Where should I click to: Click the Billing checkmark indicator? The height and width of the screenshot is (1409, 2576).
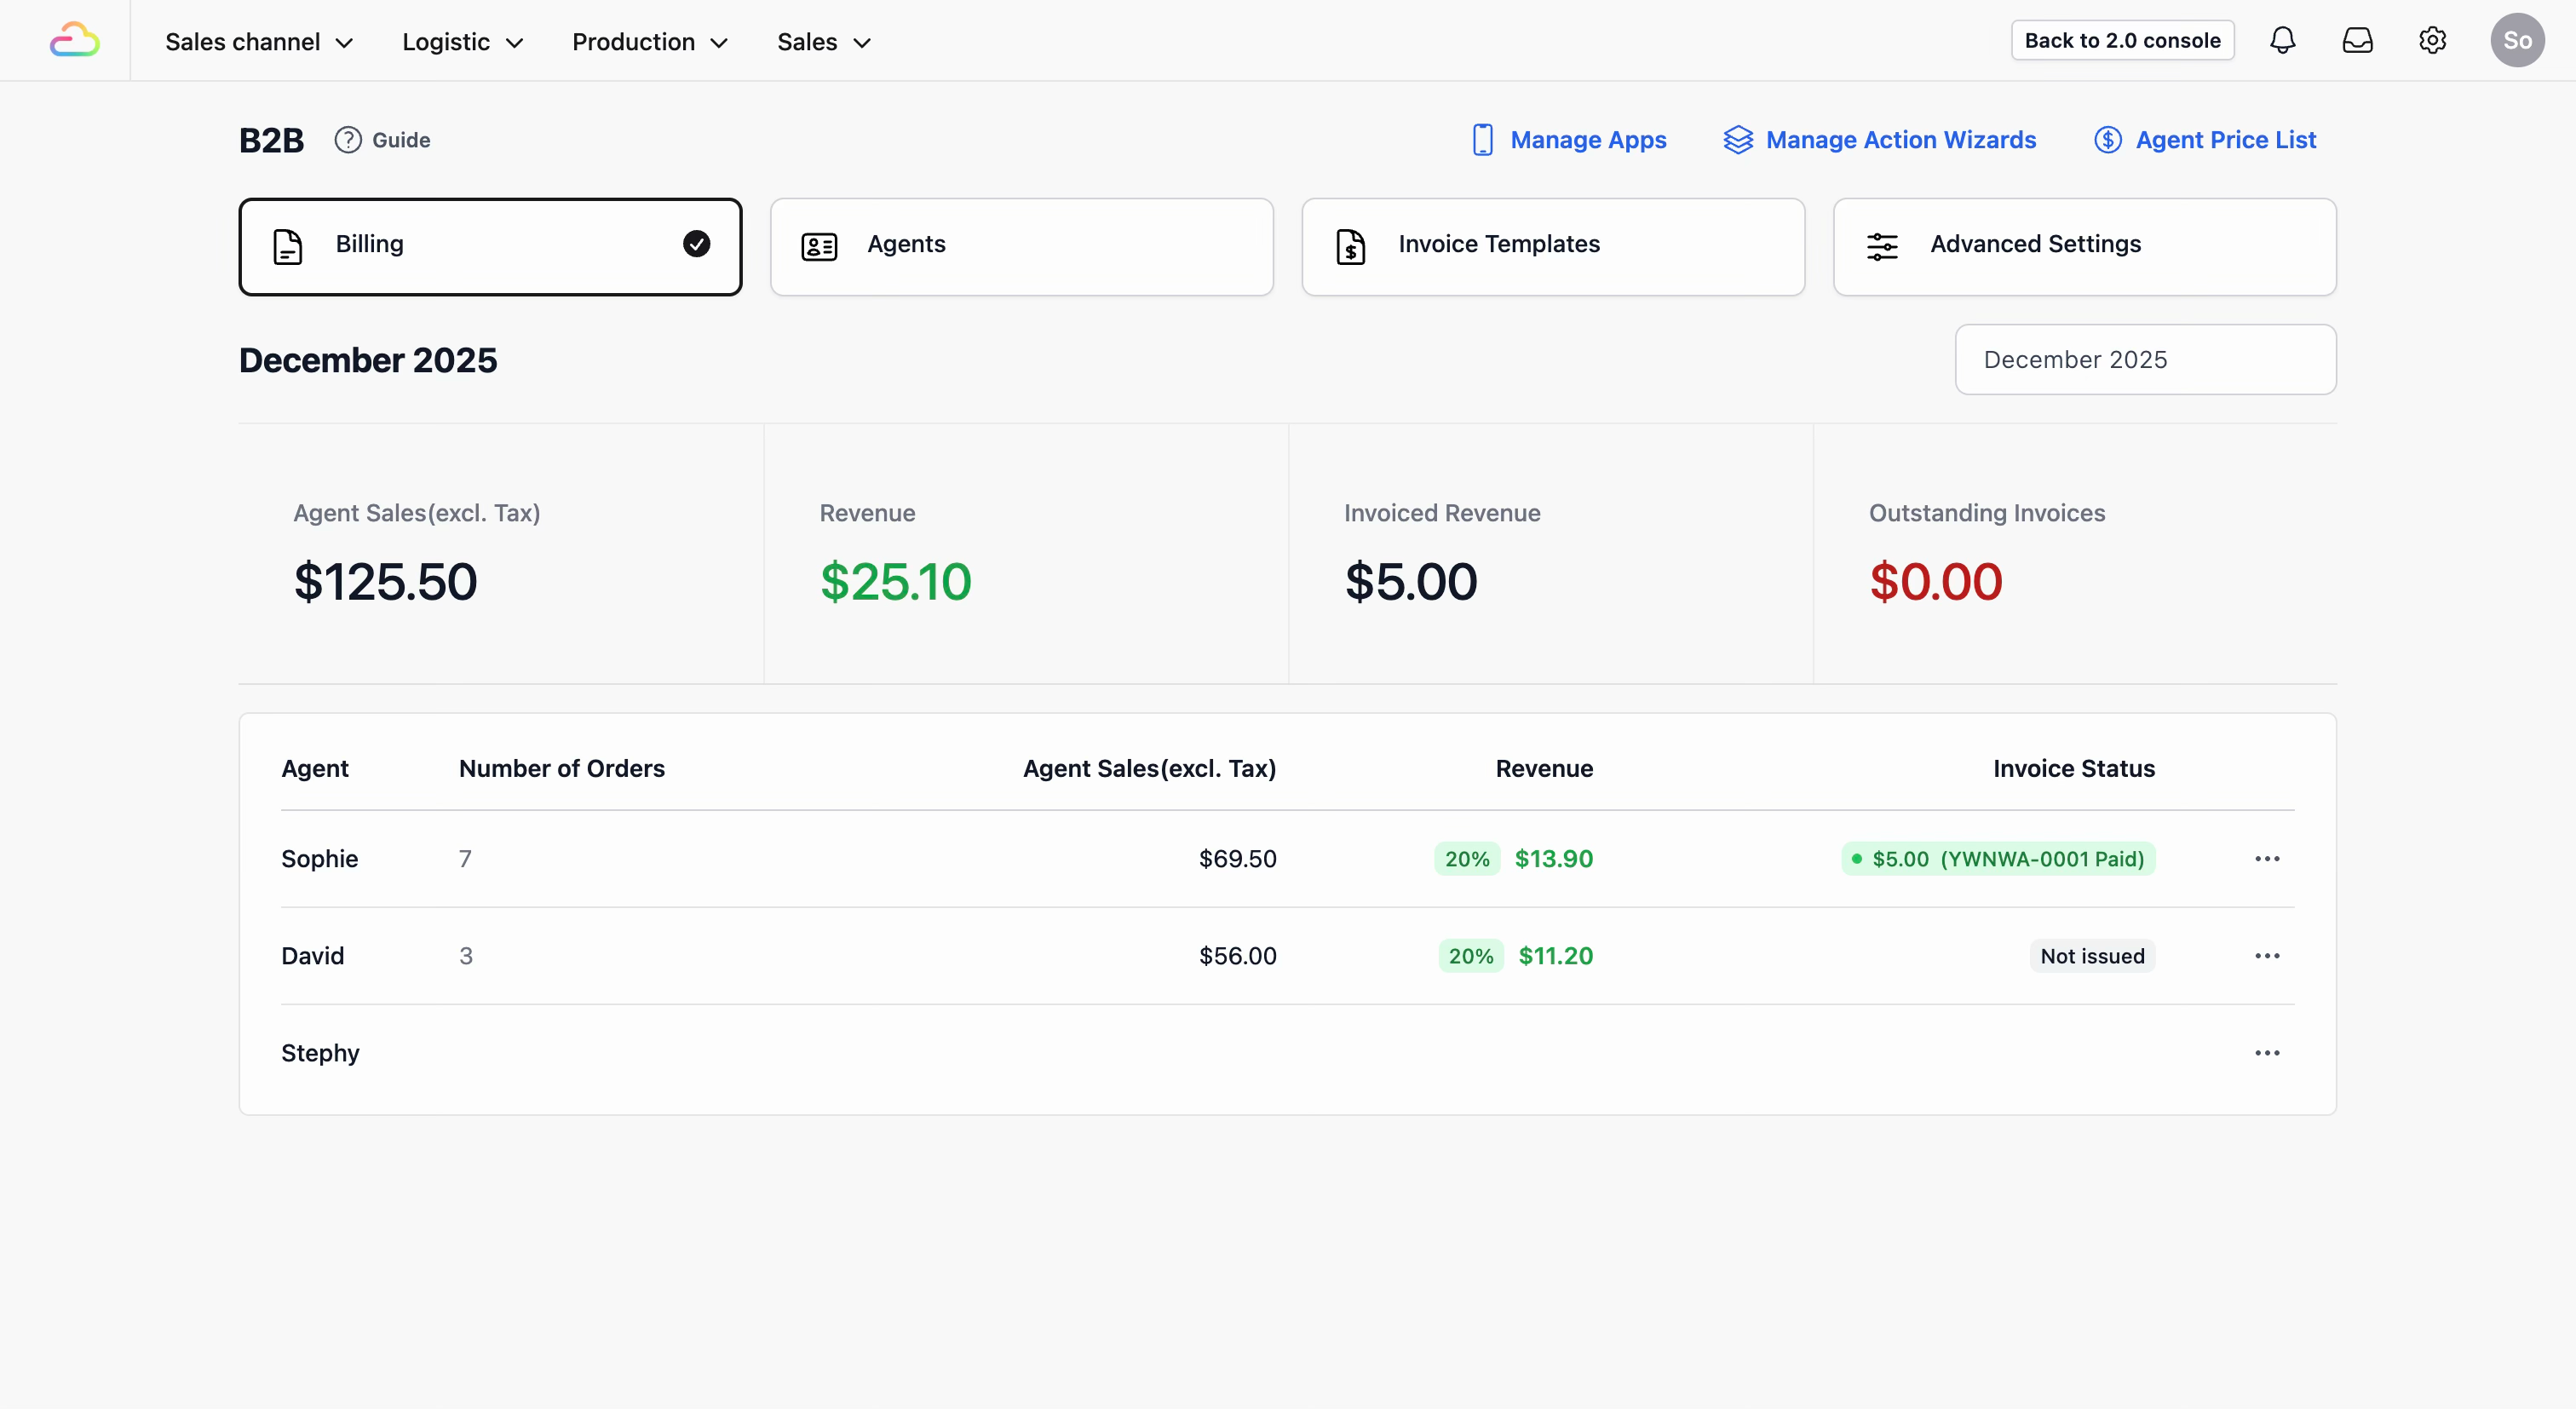[x=696, y=244]
